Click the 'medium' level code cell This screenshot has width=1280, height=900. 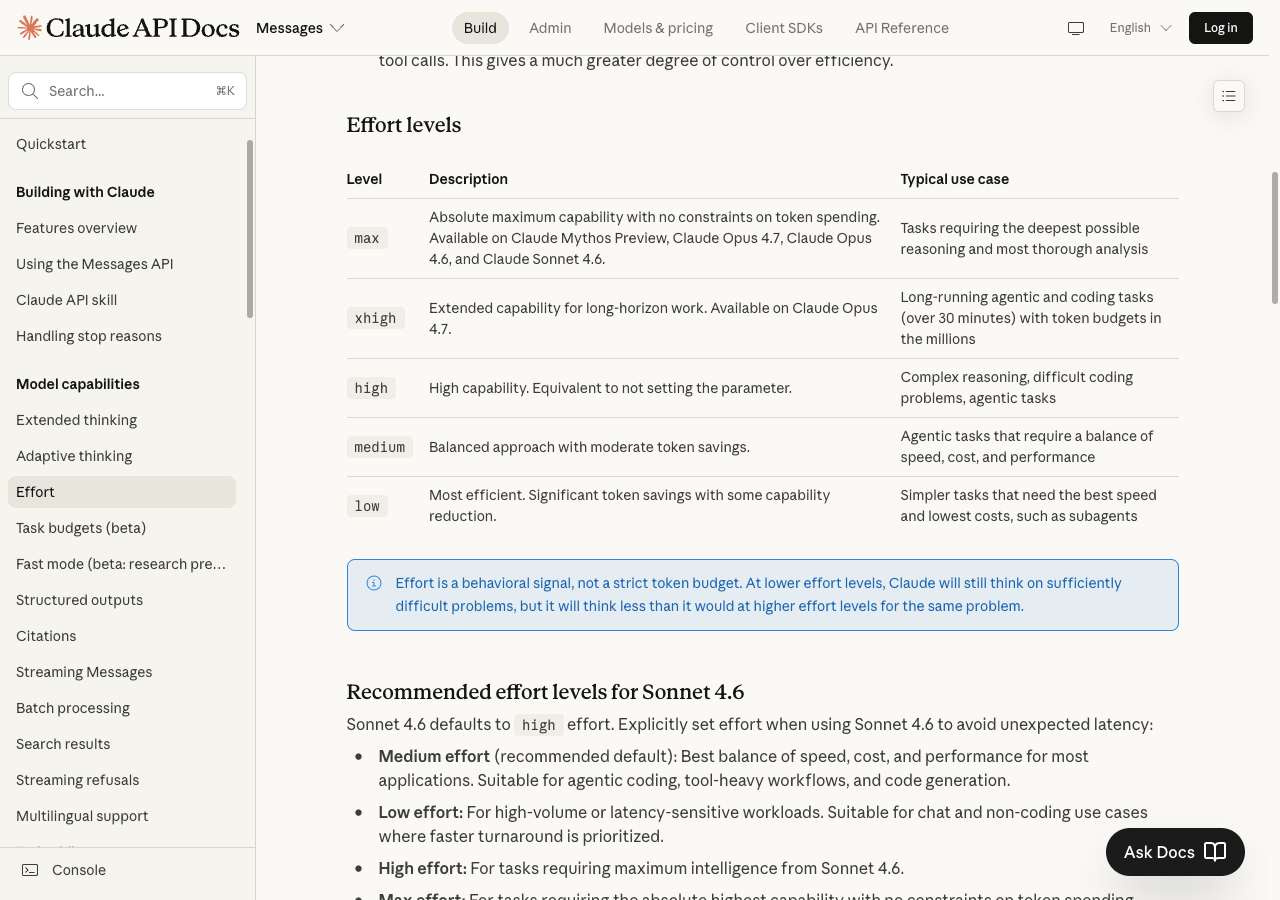(x=380, y=447)
